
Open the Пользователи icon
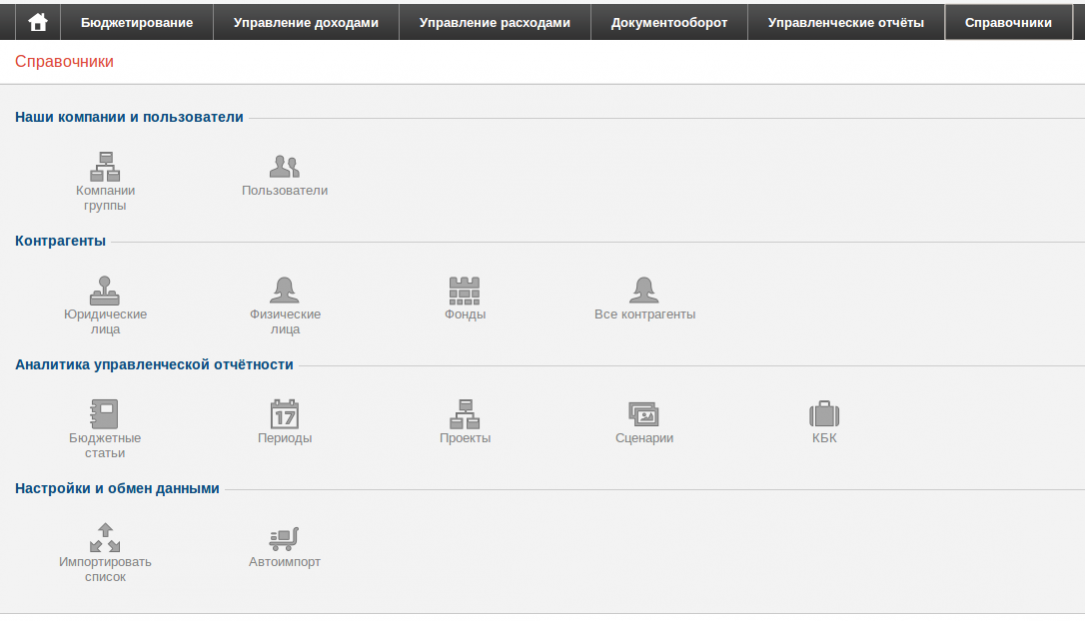click(x=285, y=166)
